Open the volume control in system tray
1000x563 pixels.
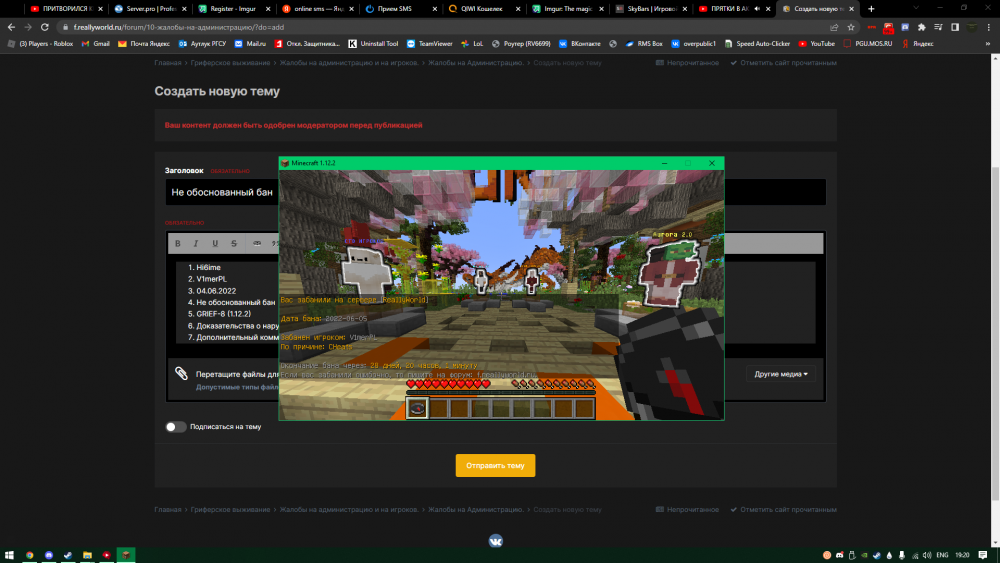(x=927, y=555)
